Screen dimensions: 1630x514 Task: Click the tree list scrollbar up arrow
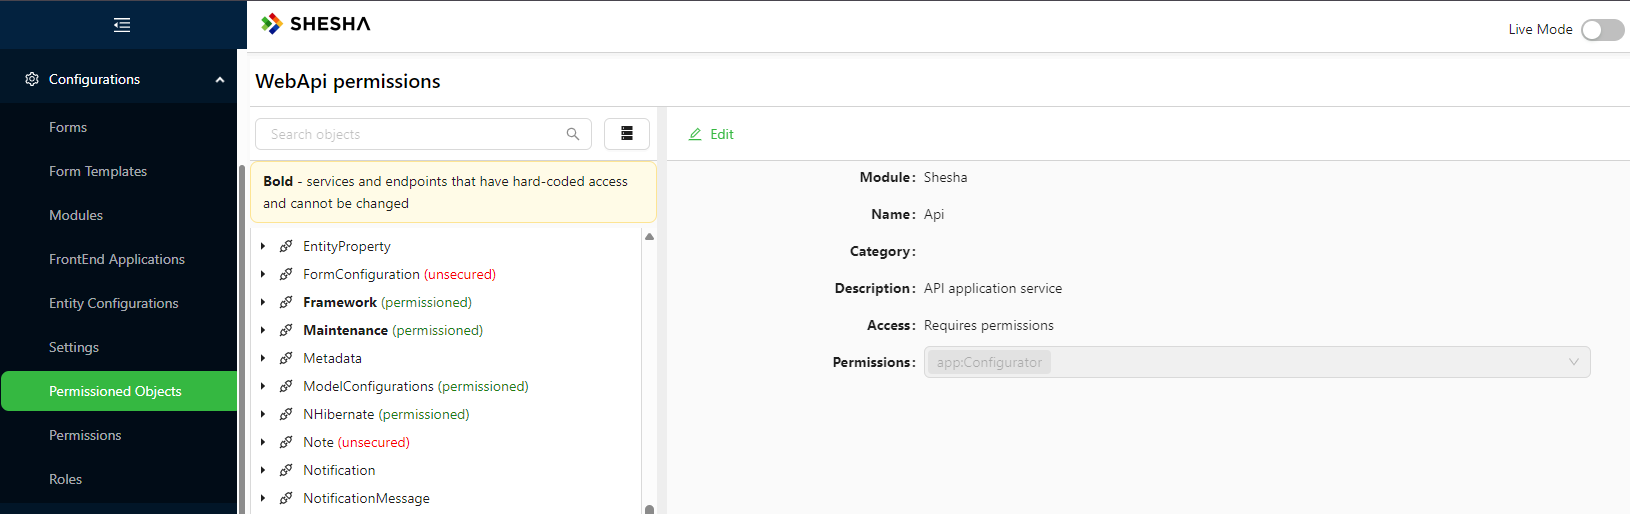tap(650, 237)
